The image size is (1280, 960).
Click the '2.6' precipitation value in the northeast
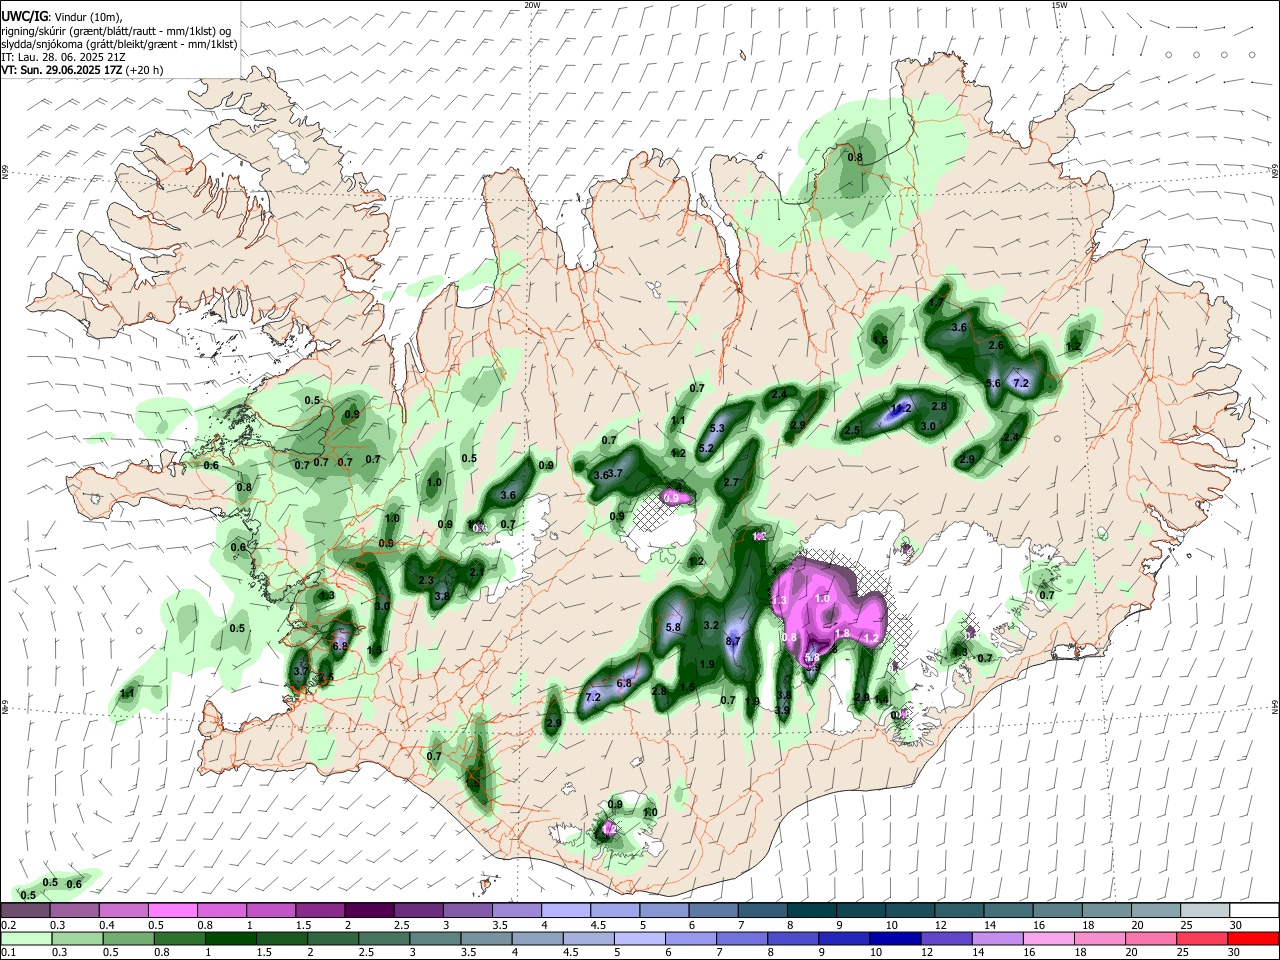point(995,345)
